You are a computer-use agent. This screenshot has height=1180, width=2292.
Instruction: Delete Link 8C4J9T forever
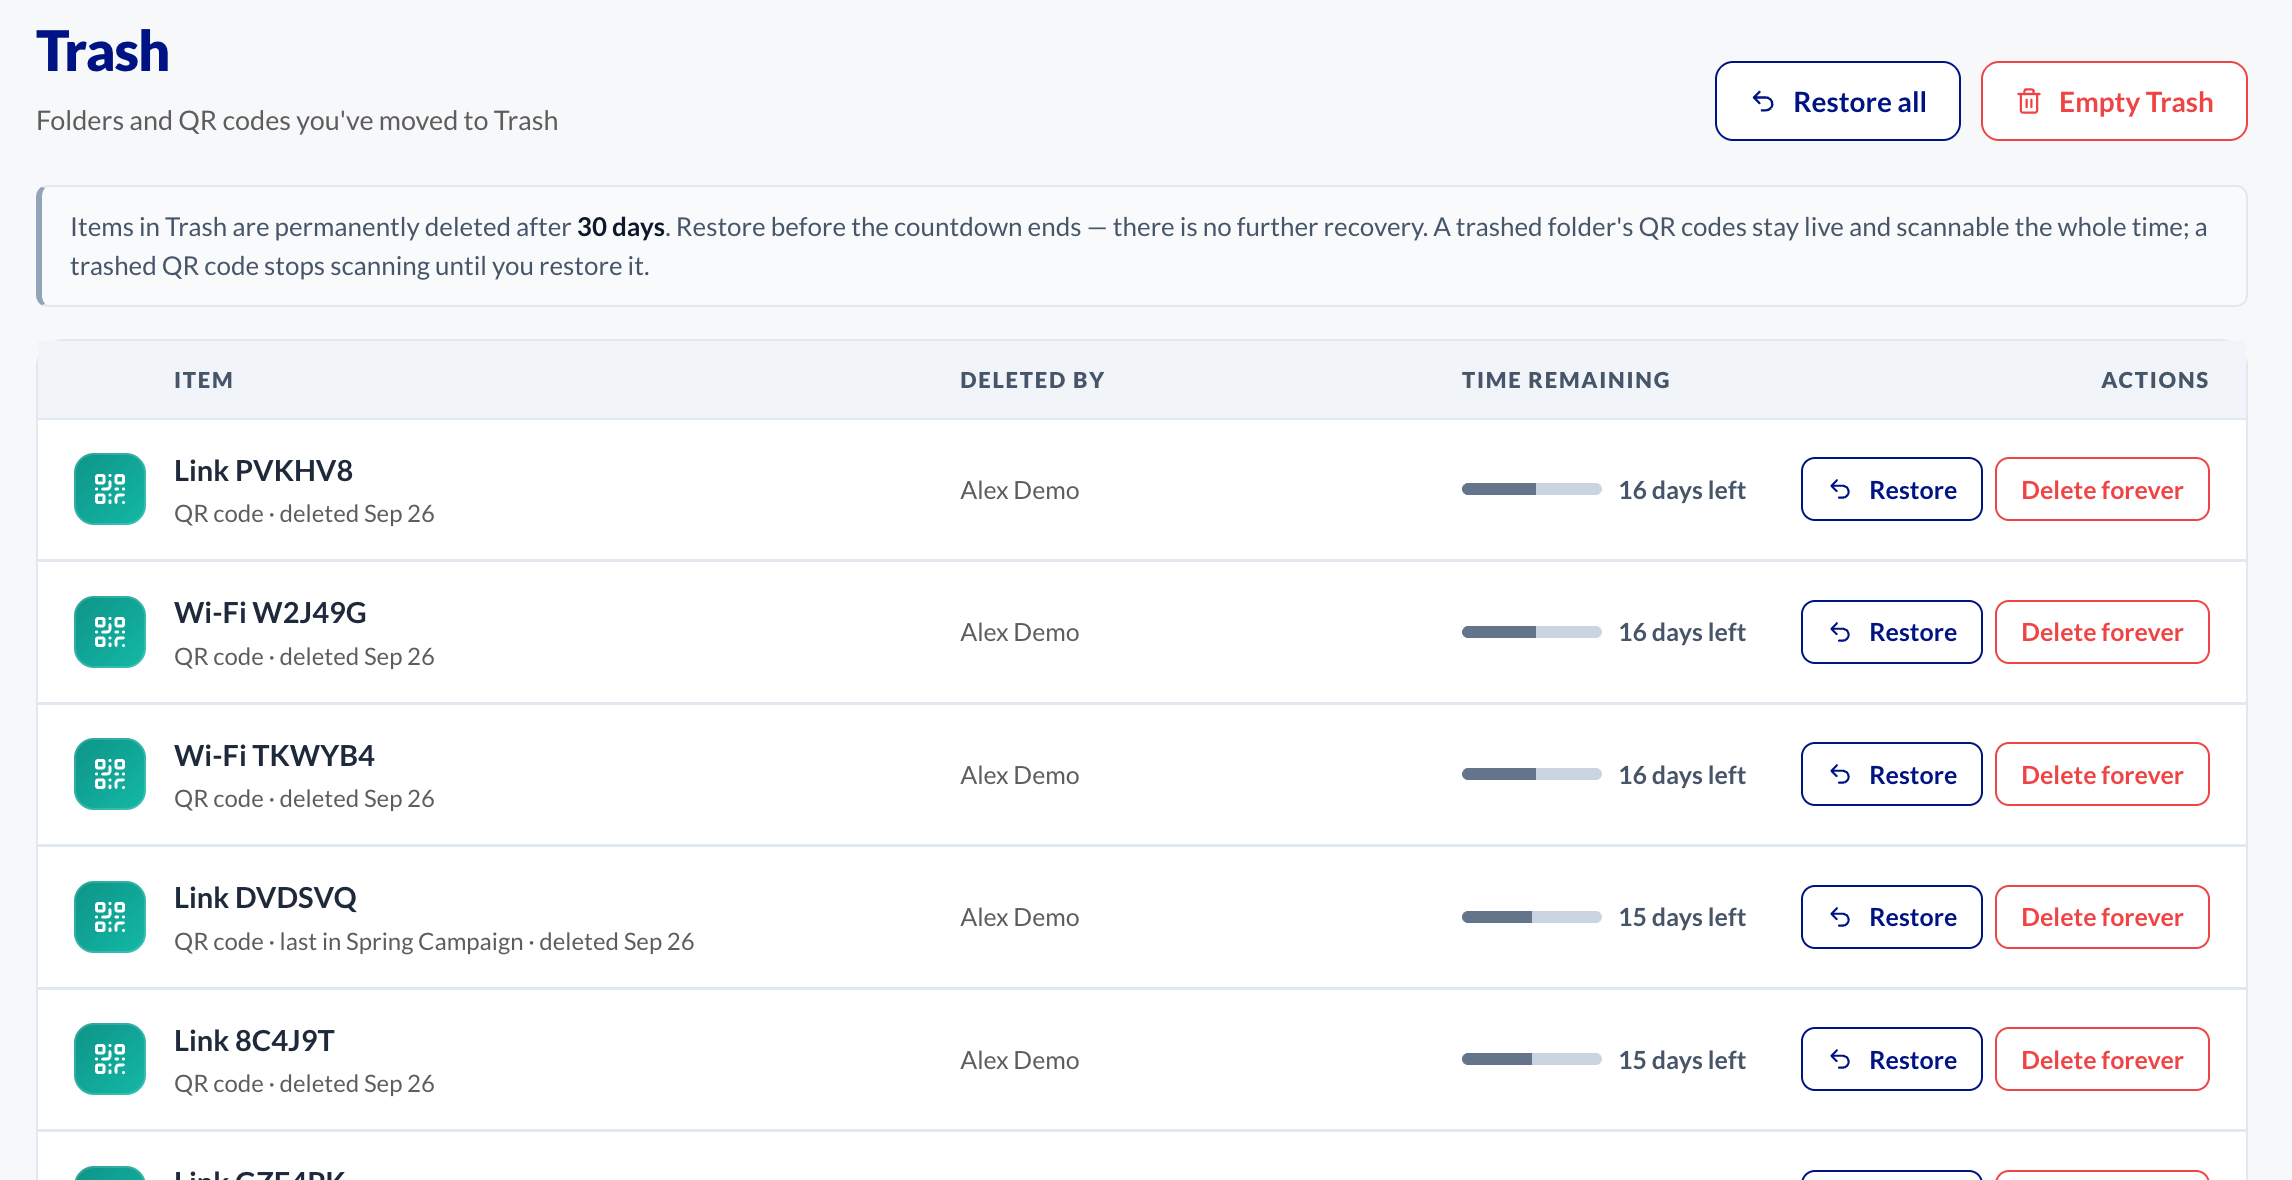point(2102,1059)
